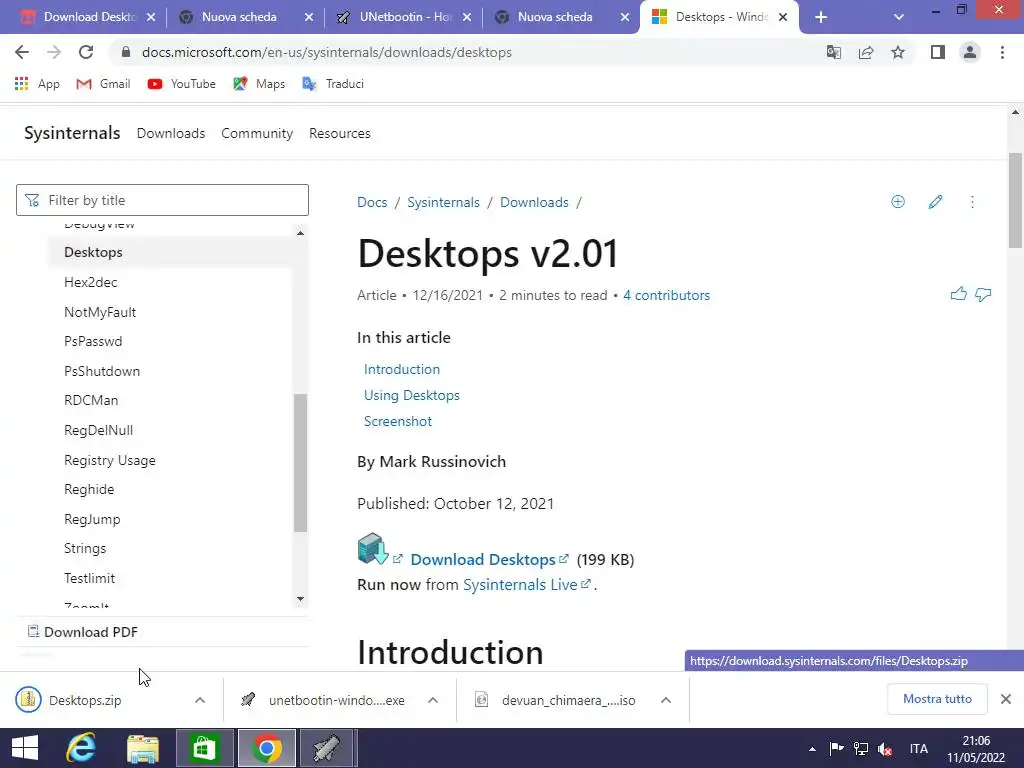Open the Windows Start button
Viewport: 1024px width, 768px height.
pyautogui.click(x=25, y=748)
